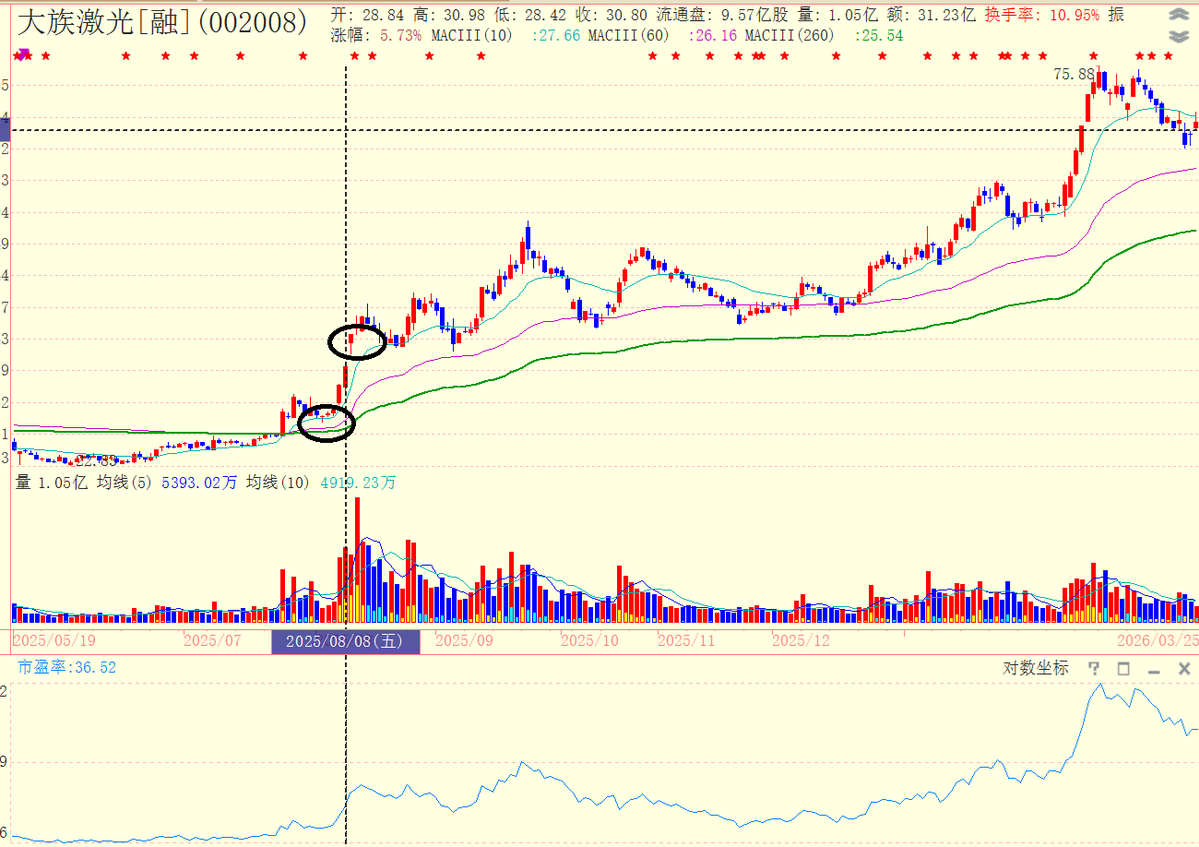Click the 换手率: 10.95% text
The height and width of the screenshot is (847, 1199).
click(1042, 15)
